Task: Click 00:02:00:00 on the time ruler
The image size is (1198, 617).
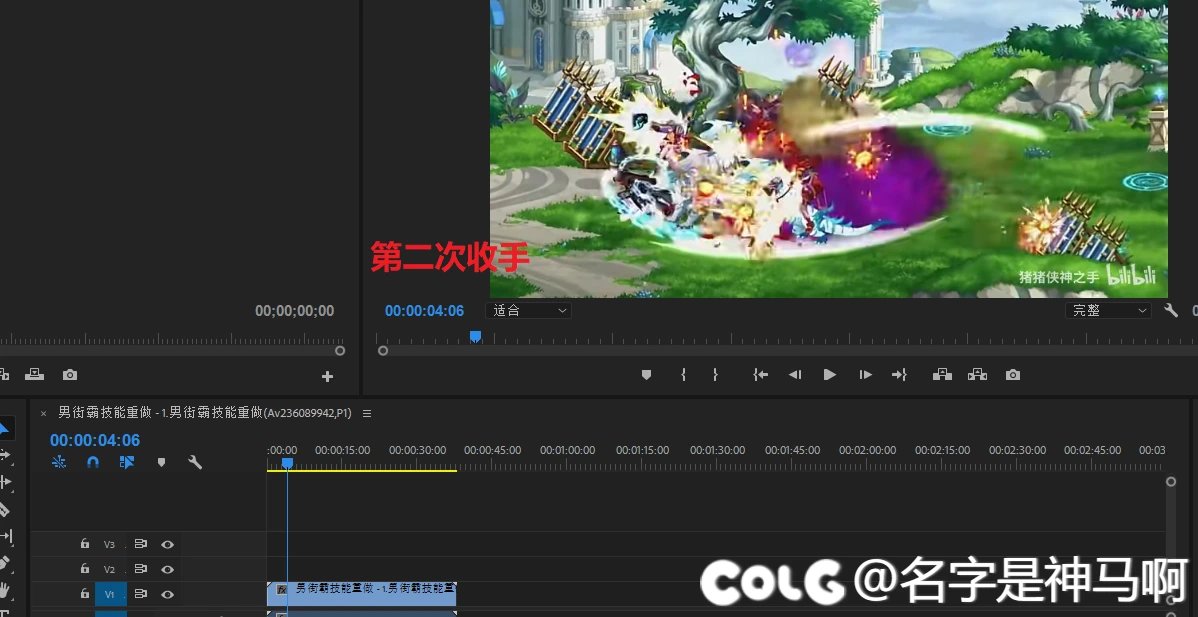Action: coord(867,451)
